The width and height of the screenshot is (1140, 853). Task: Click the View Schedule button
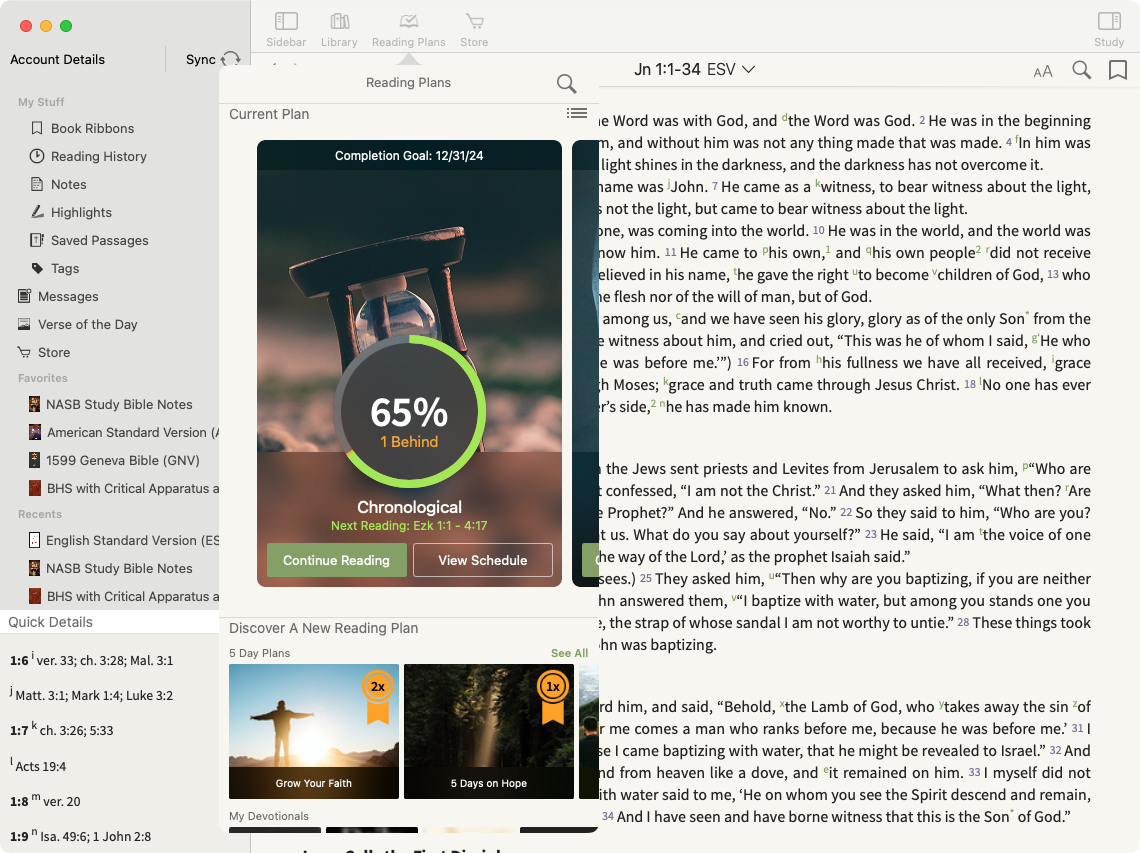click(x=483, y=560)
